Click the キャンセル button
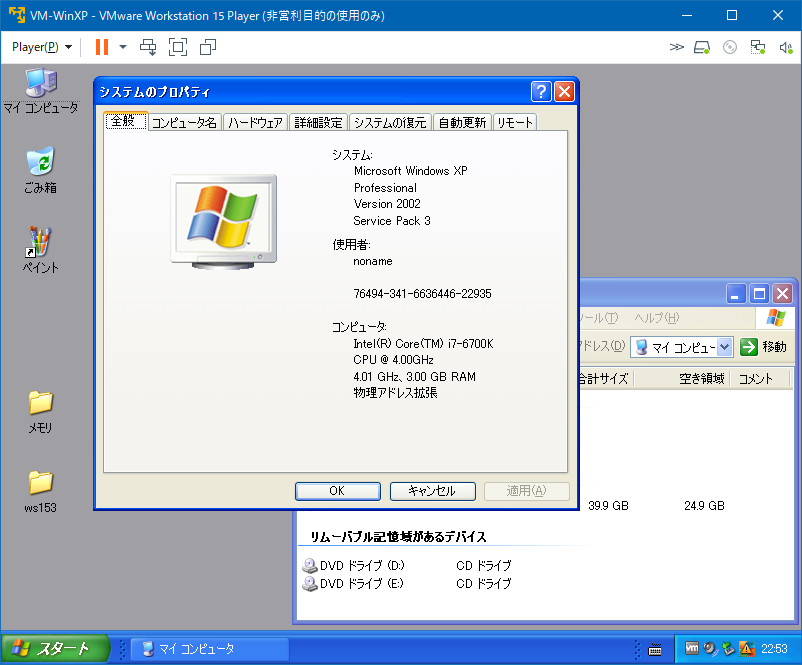The image size is (802, 665). [x=432, y=491]
